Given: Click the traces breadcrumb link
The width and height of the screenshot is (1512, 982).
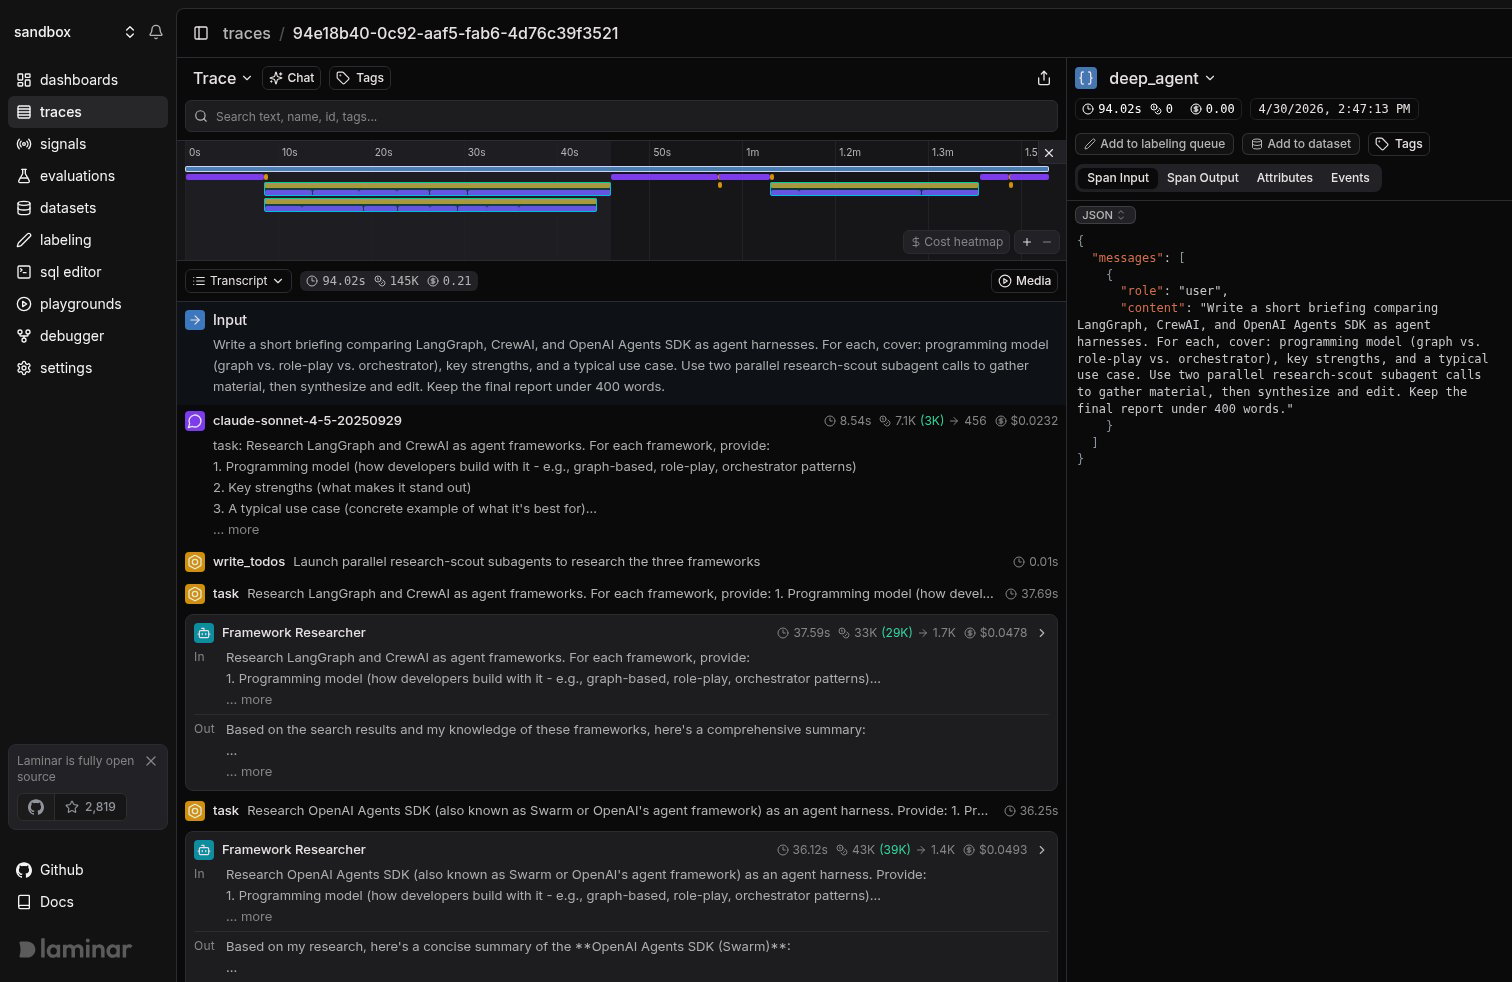Looking at the screenshot, I should 246,33.
